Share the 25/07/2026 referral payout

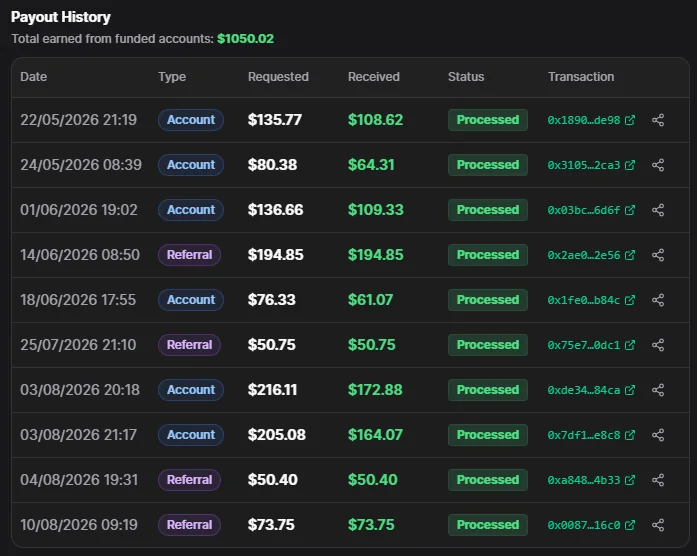(658, 345)
